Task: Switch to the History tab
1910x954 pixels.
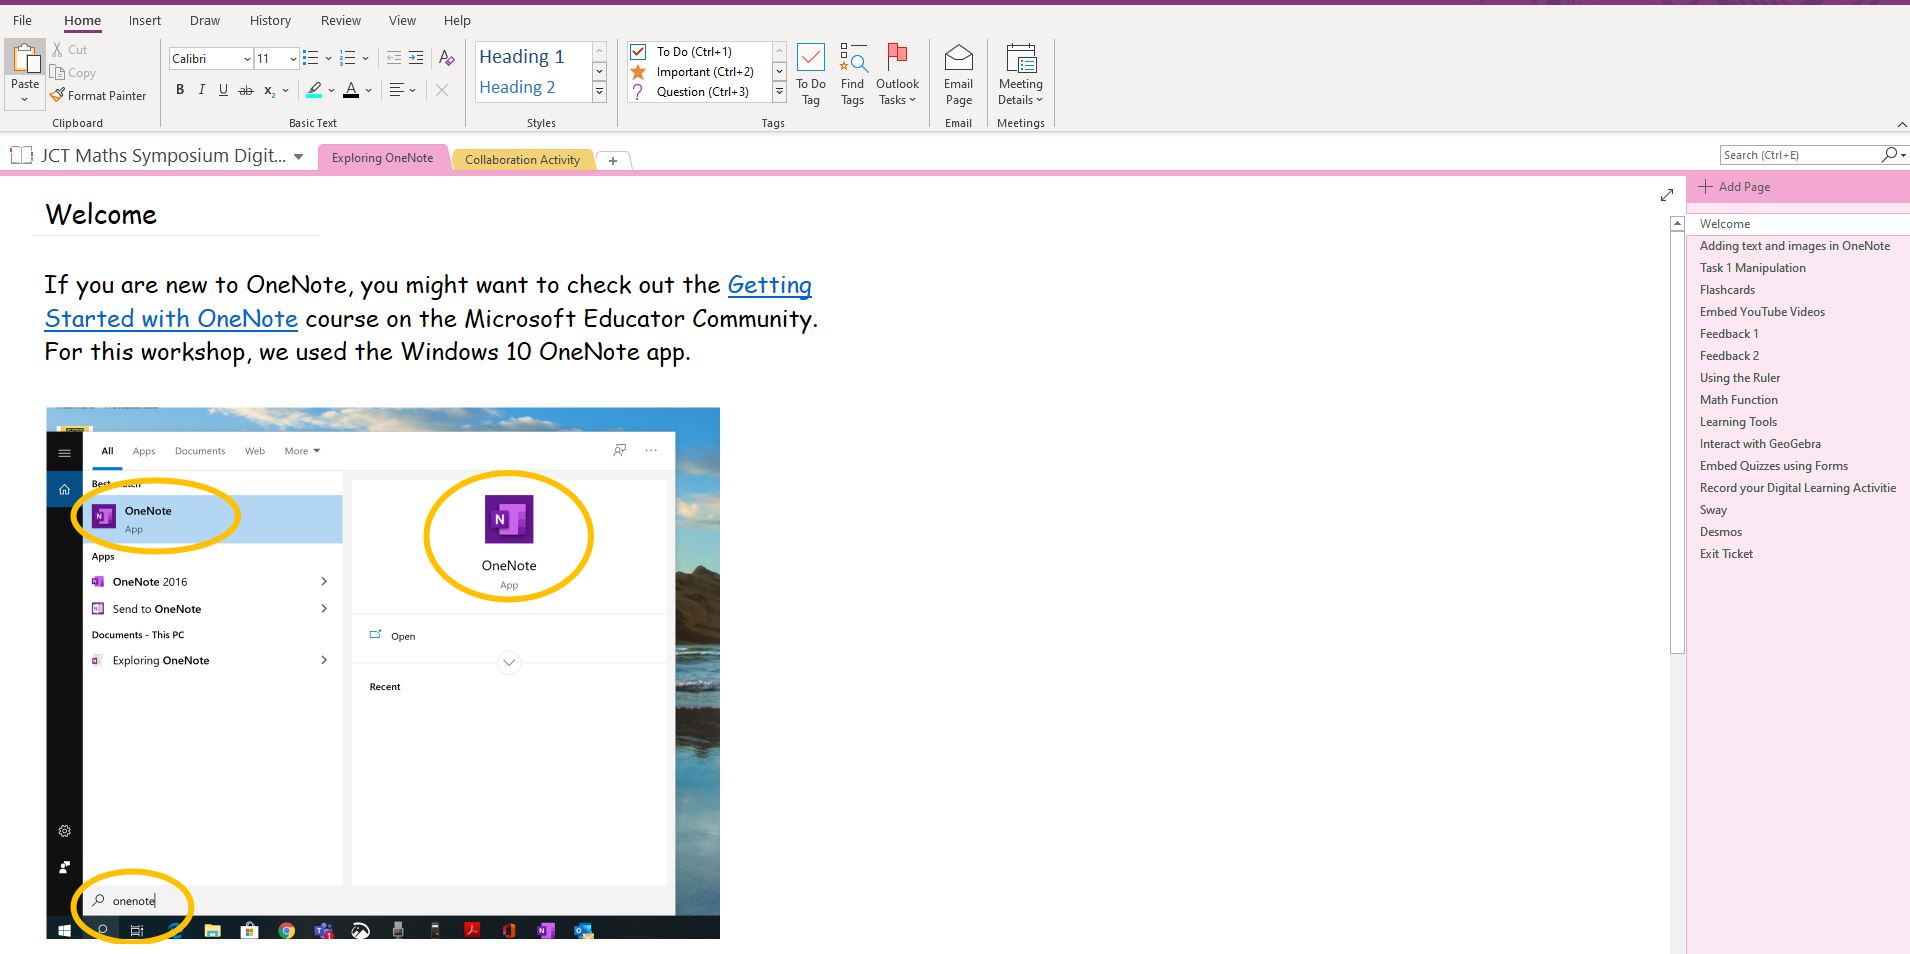Action: tap(270, 20)
